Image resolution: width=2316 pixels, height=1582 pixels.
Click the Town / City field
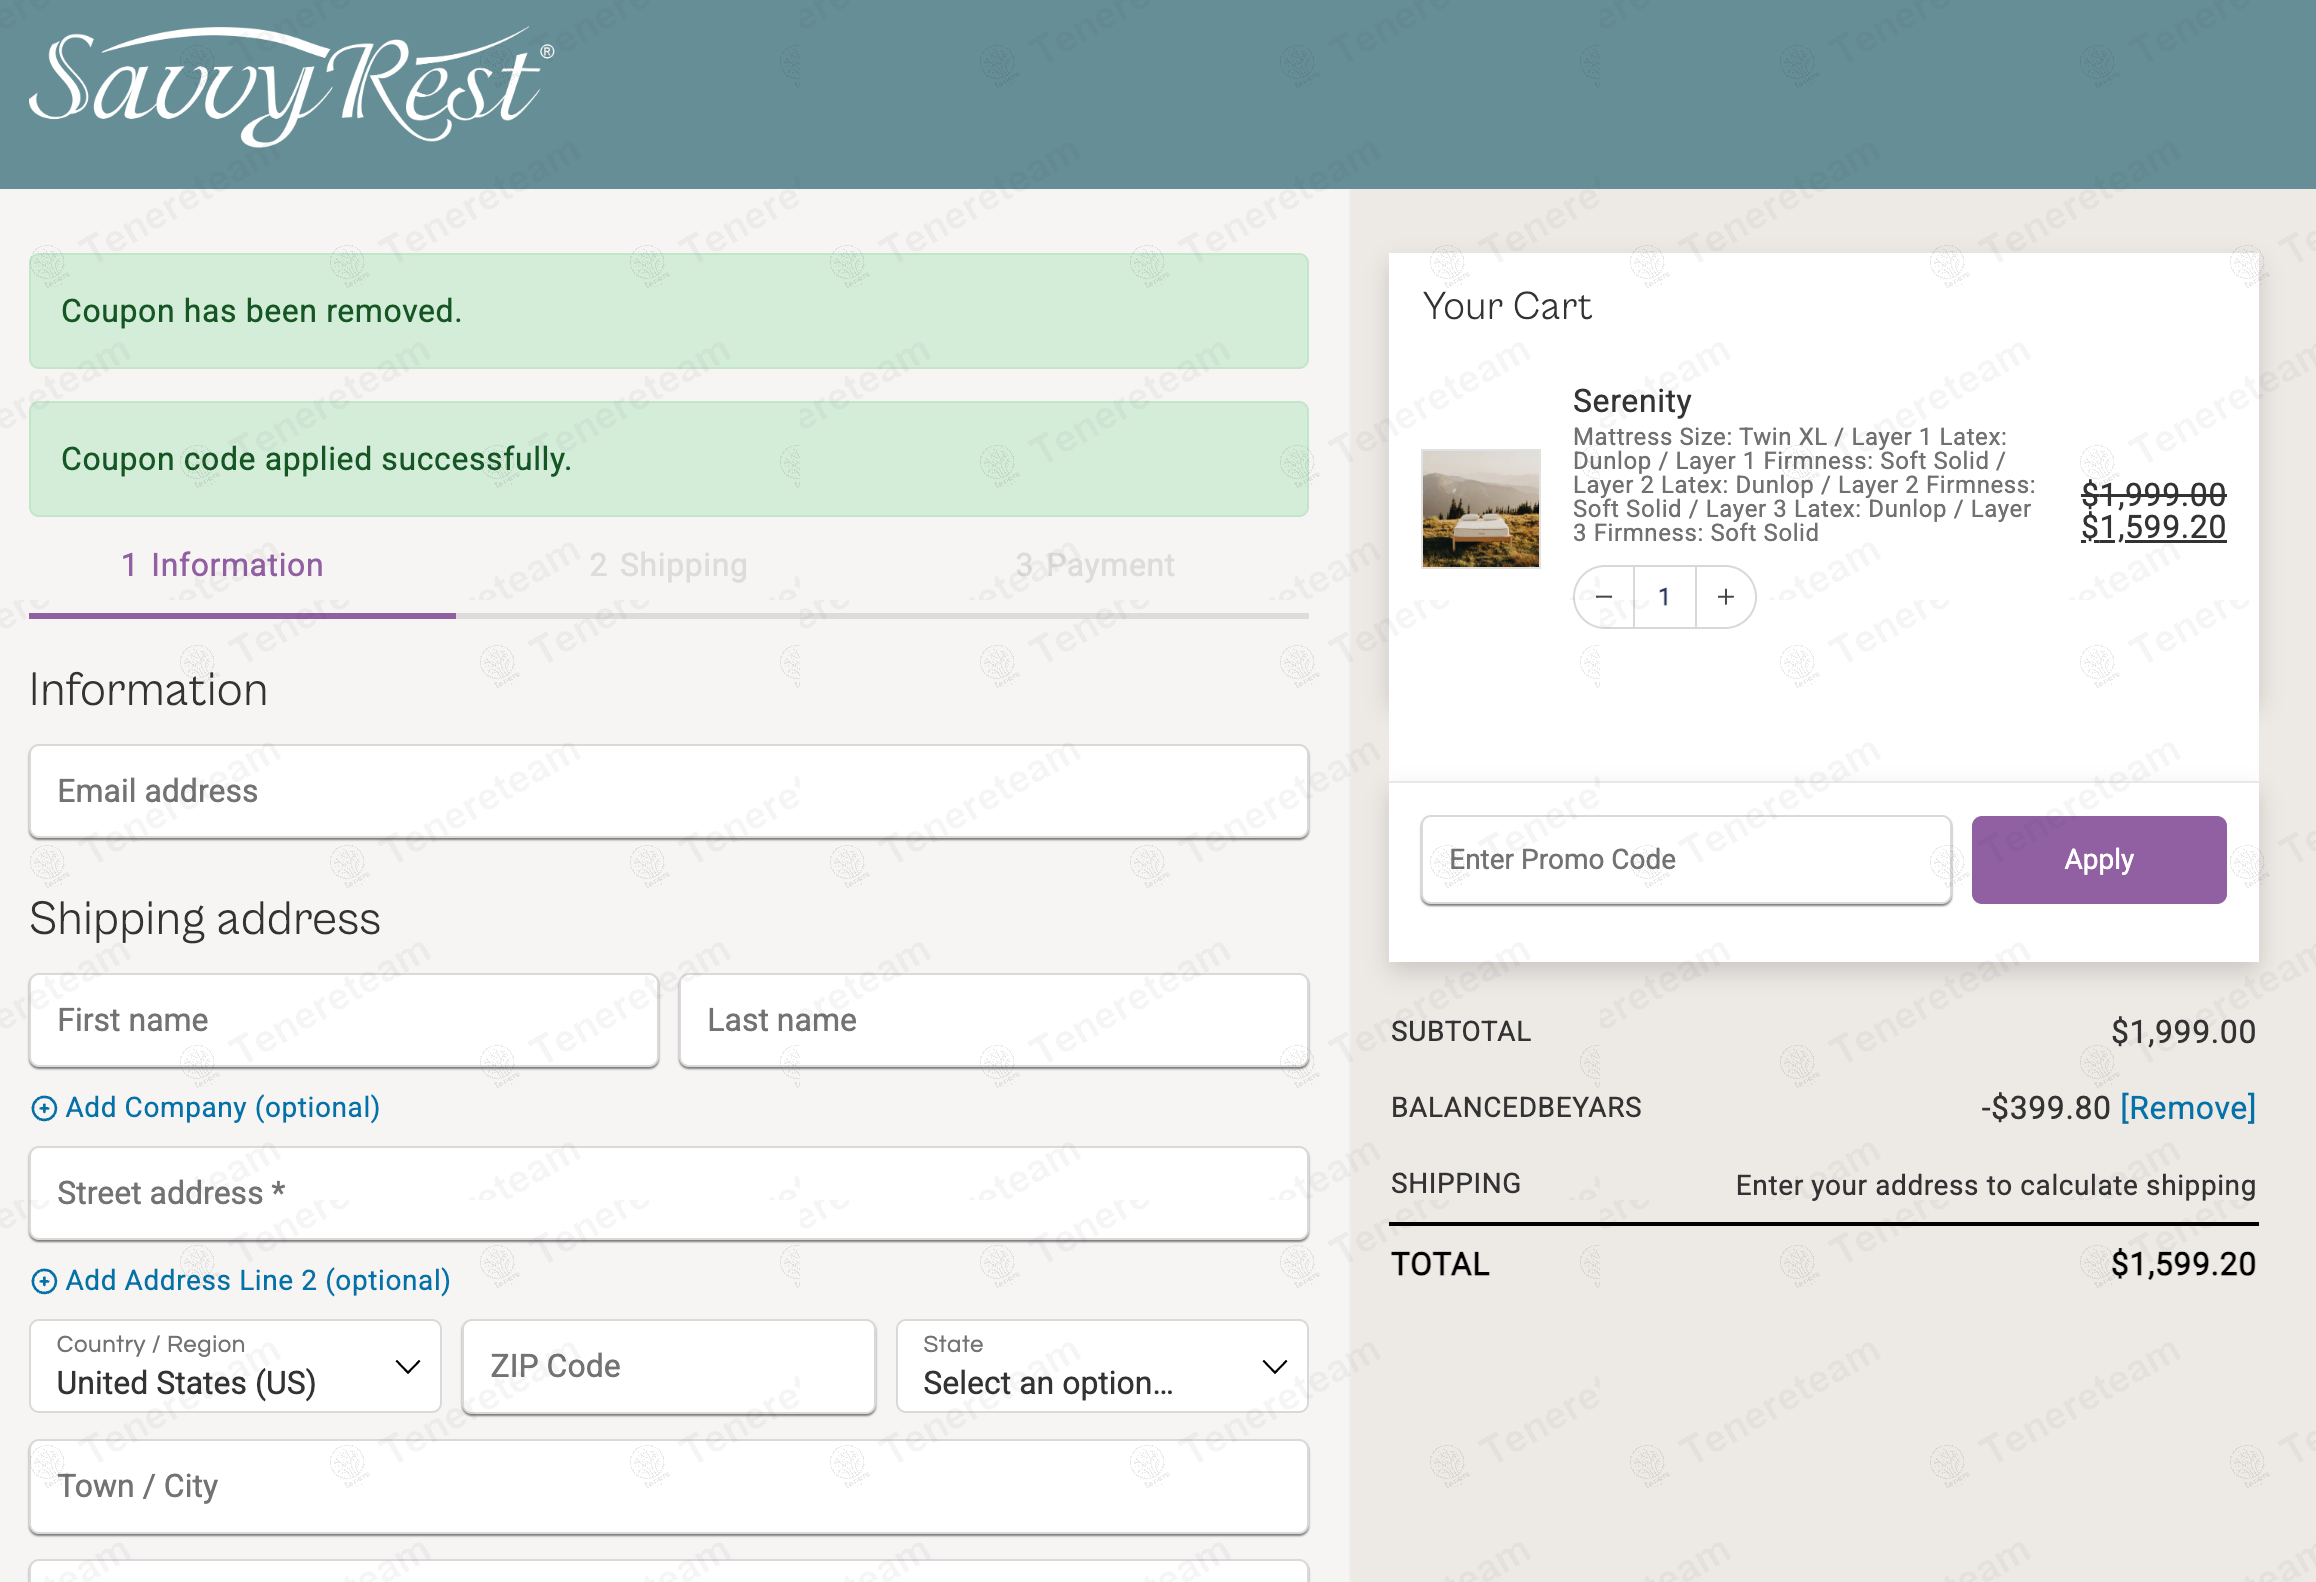668,1486
